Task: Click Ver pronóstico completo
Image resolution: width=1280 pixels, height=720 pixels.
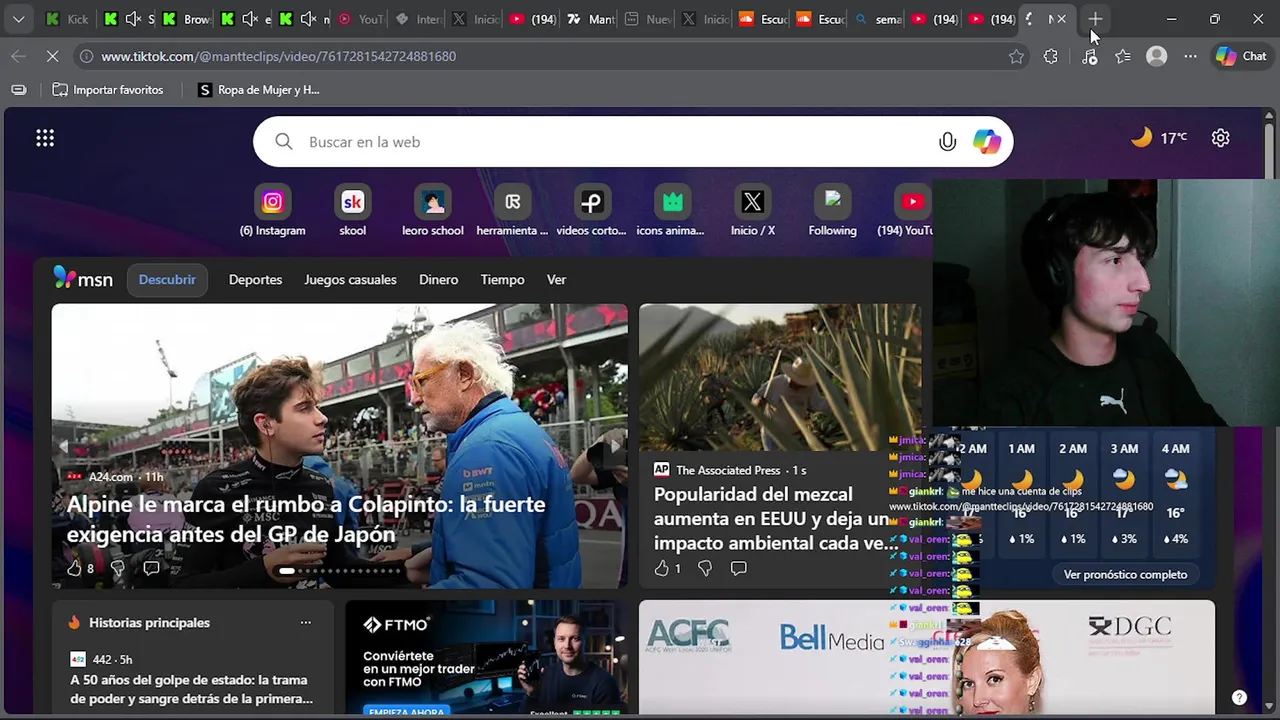Action: coord(1125,574)
